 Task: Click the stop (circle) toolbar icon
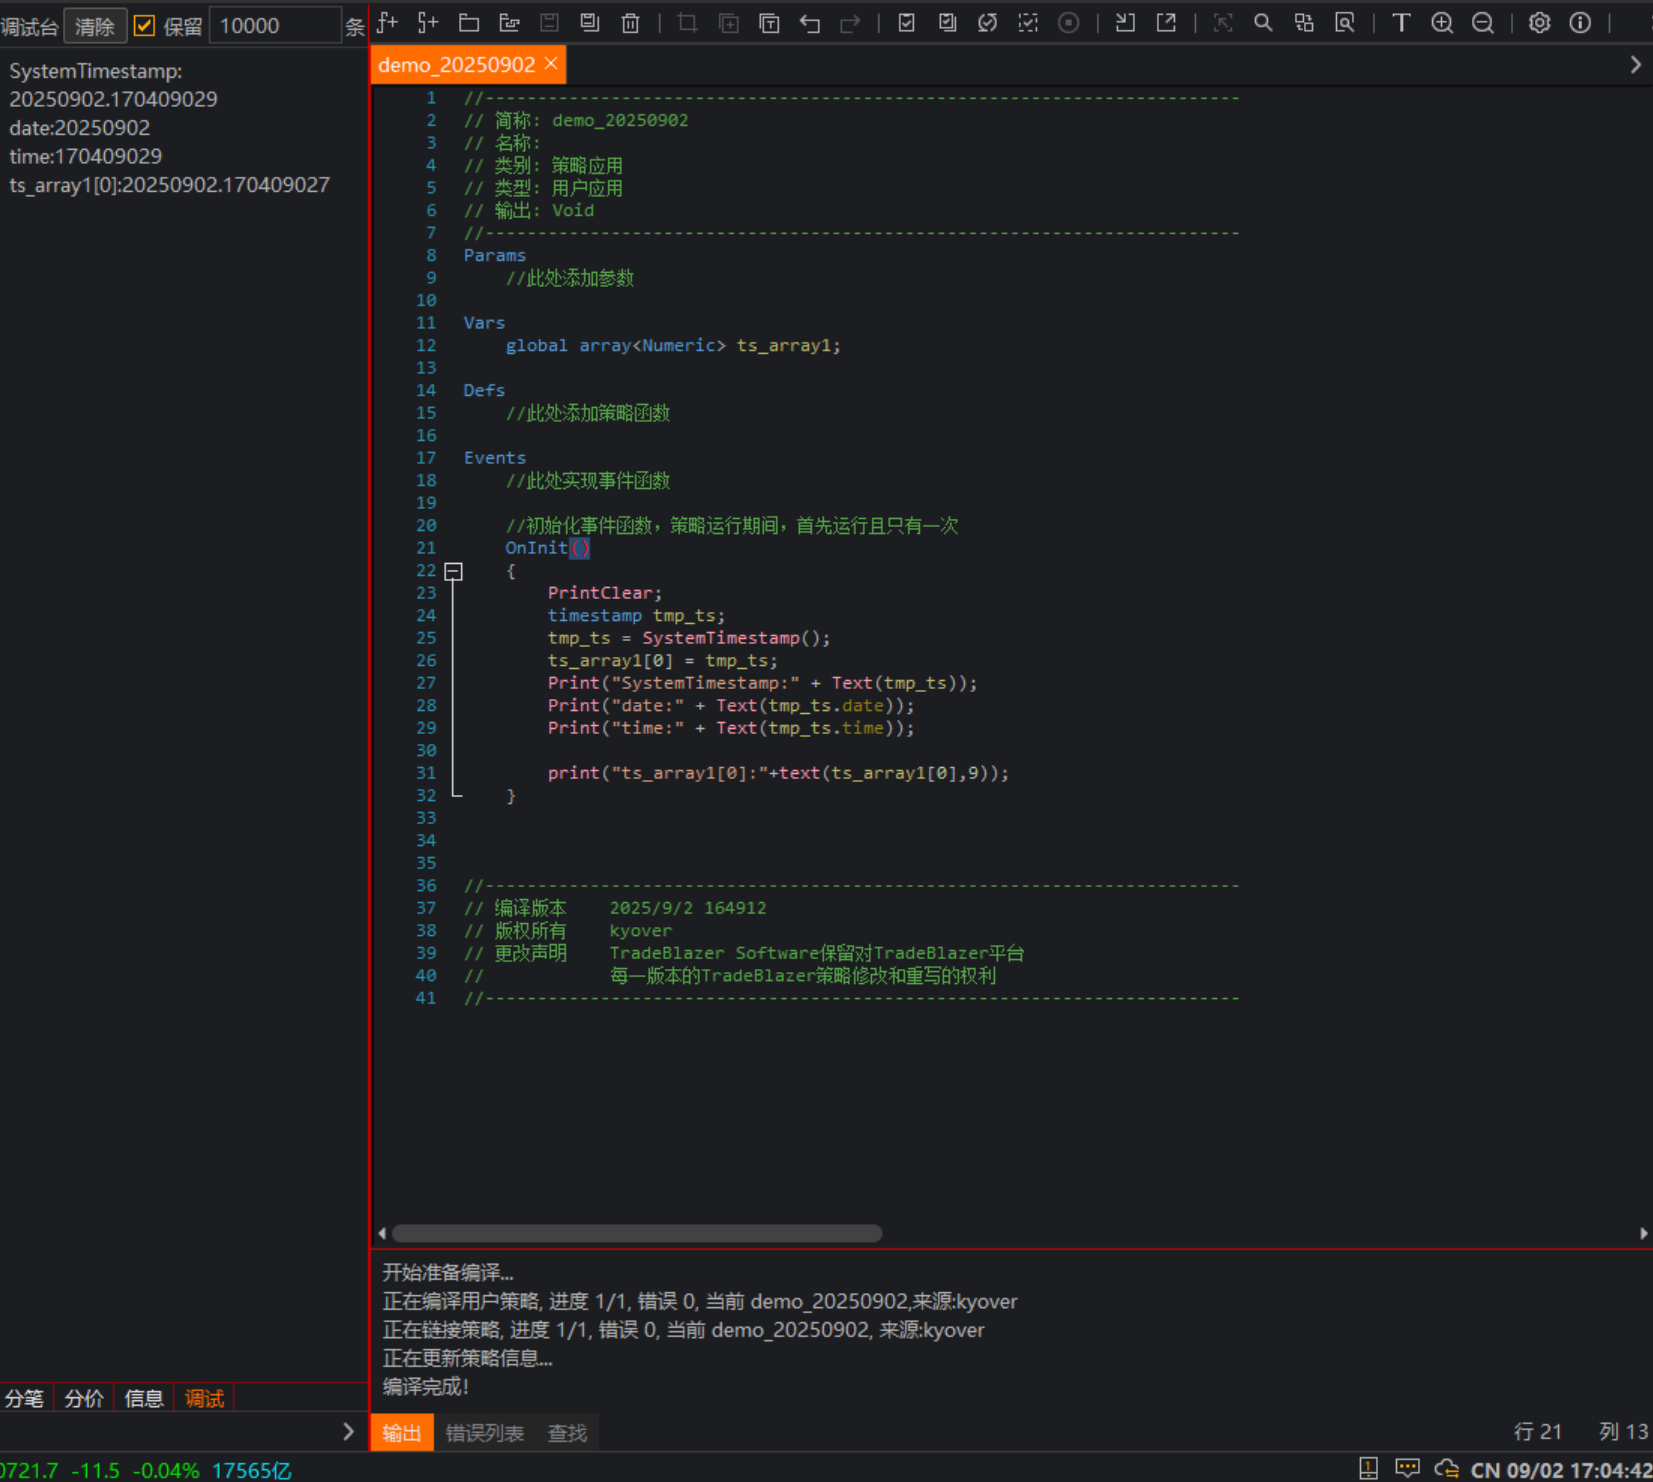click(1069, 23)
